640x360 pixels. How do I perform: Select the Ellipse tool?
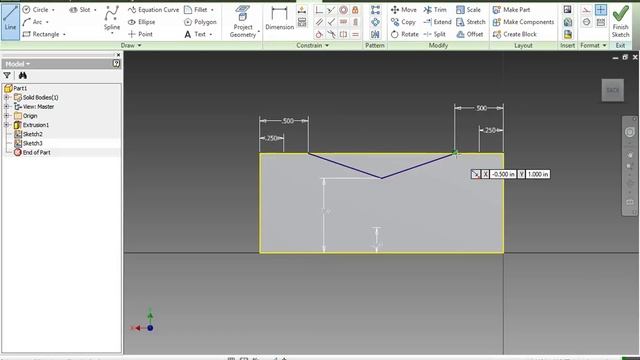pos(142,22)
